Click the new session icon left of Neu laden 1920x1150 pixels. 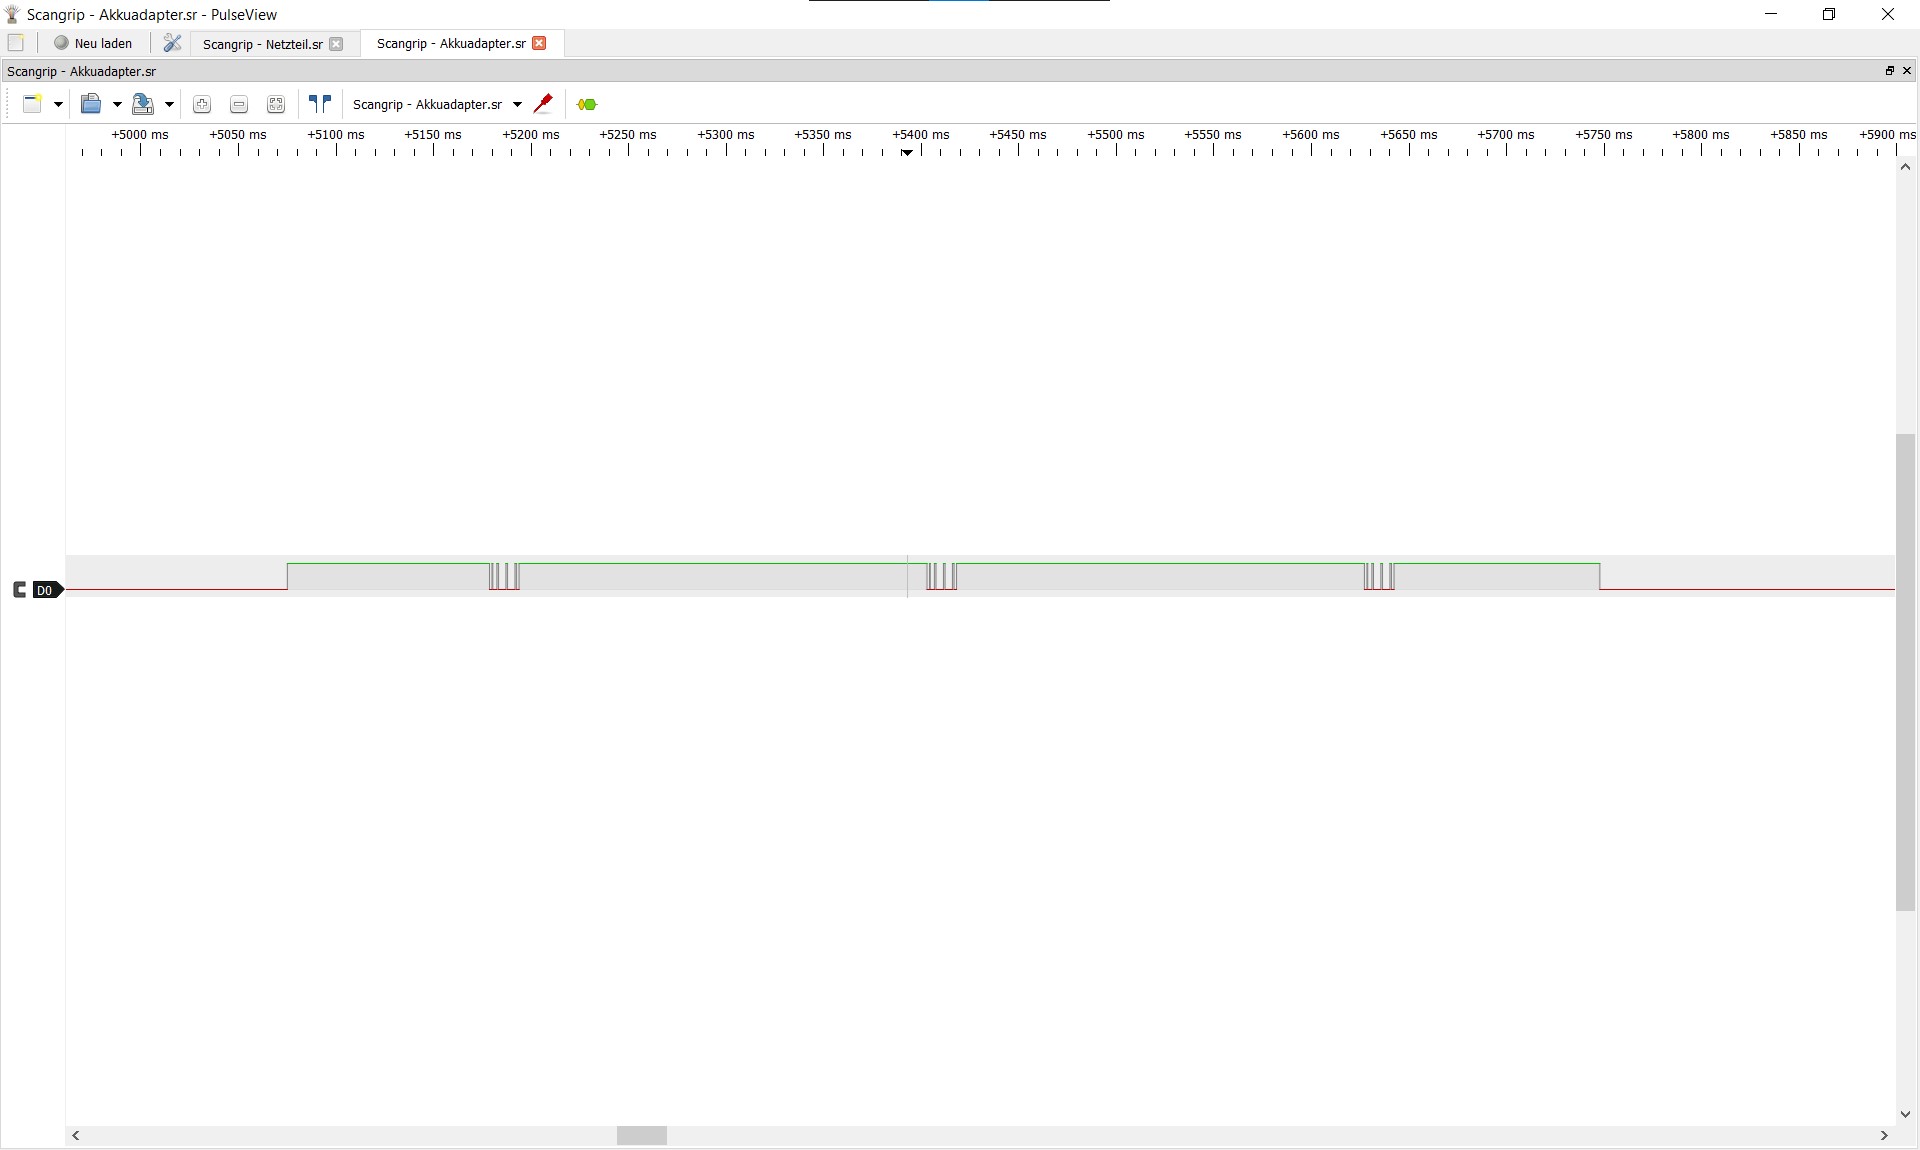(16, 43)
